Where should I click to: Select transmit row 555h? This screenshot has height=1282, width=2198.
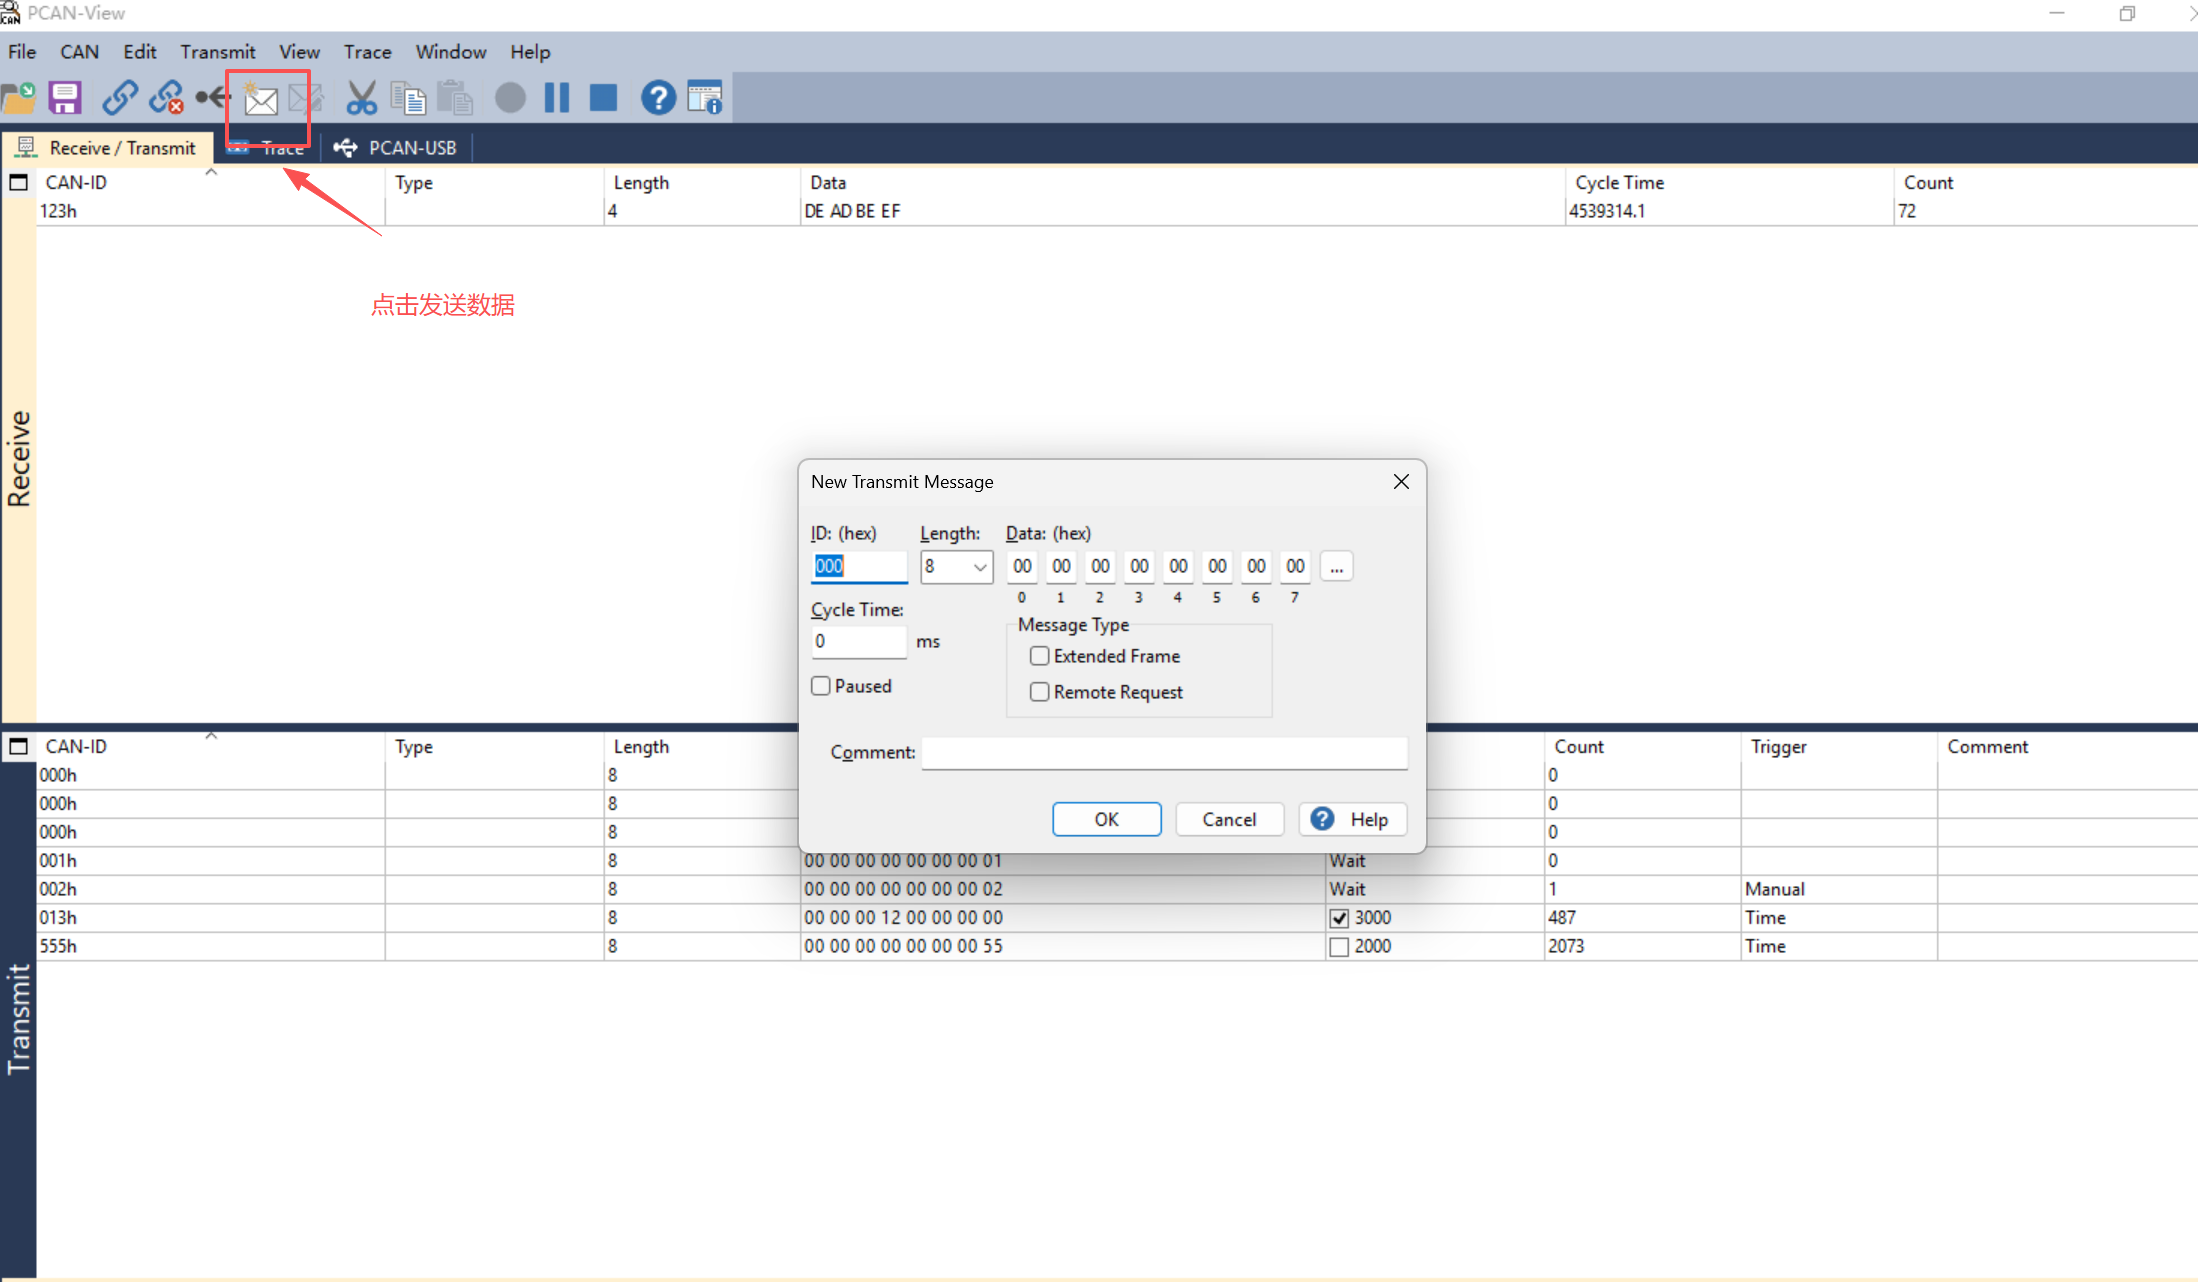(1117, 947)
